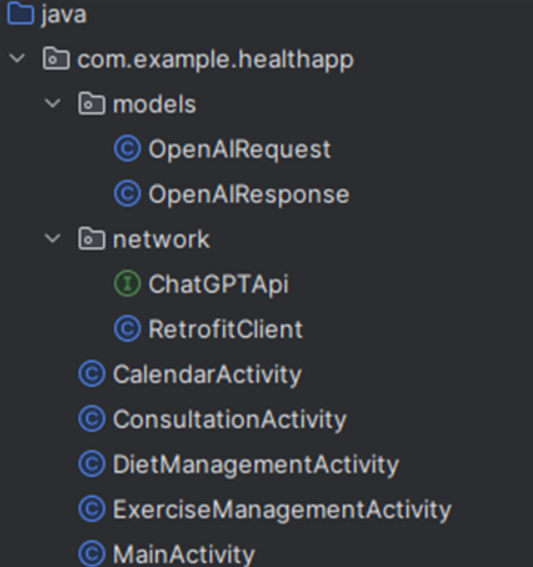Click the com.example.healthapp package icon
The image size is (533, 567).
(56, 59)
